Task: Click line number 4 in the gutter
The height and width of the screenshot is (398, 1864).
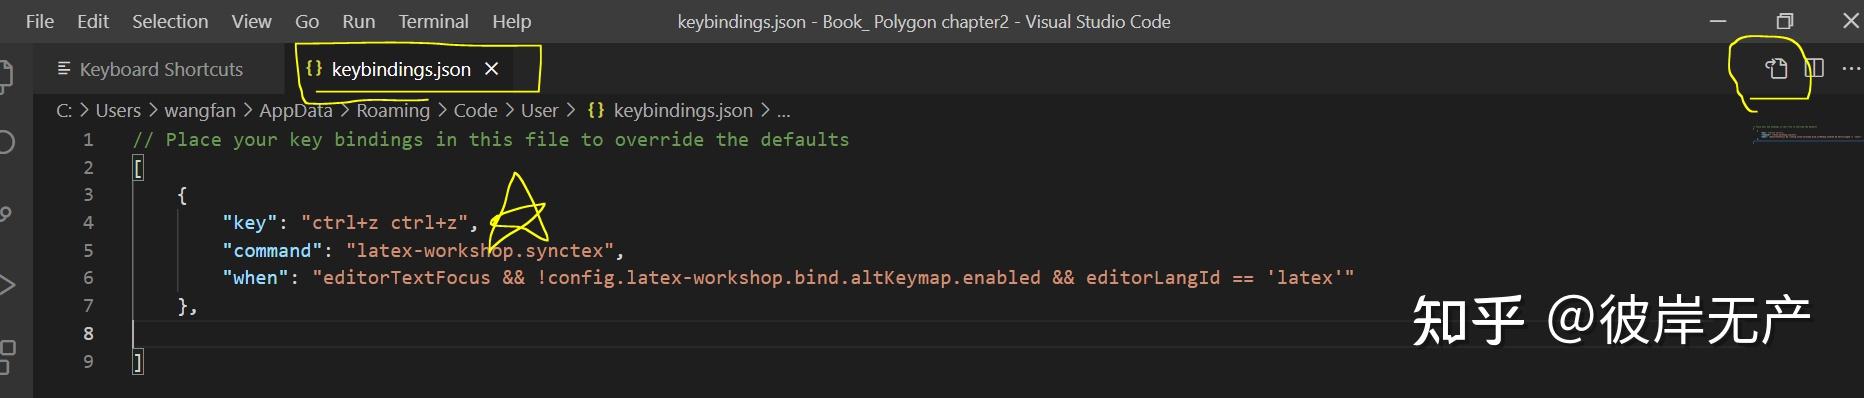Action: point(88,222)
